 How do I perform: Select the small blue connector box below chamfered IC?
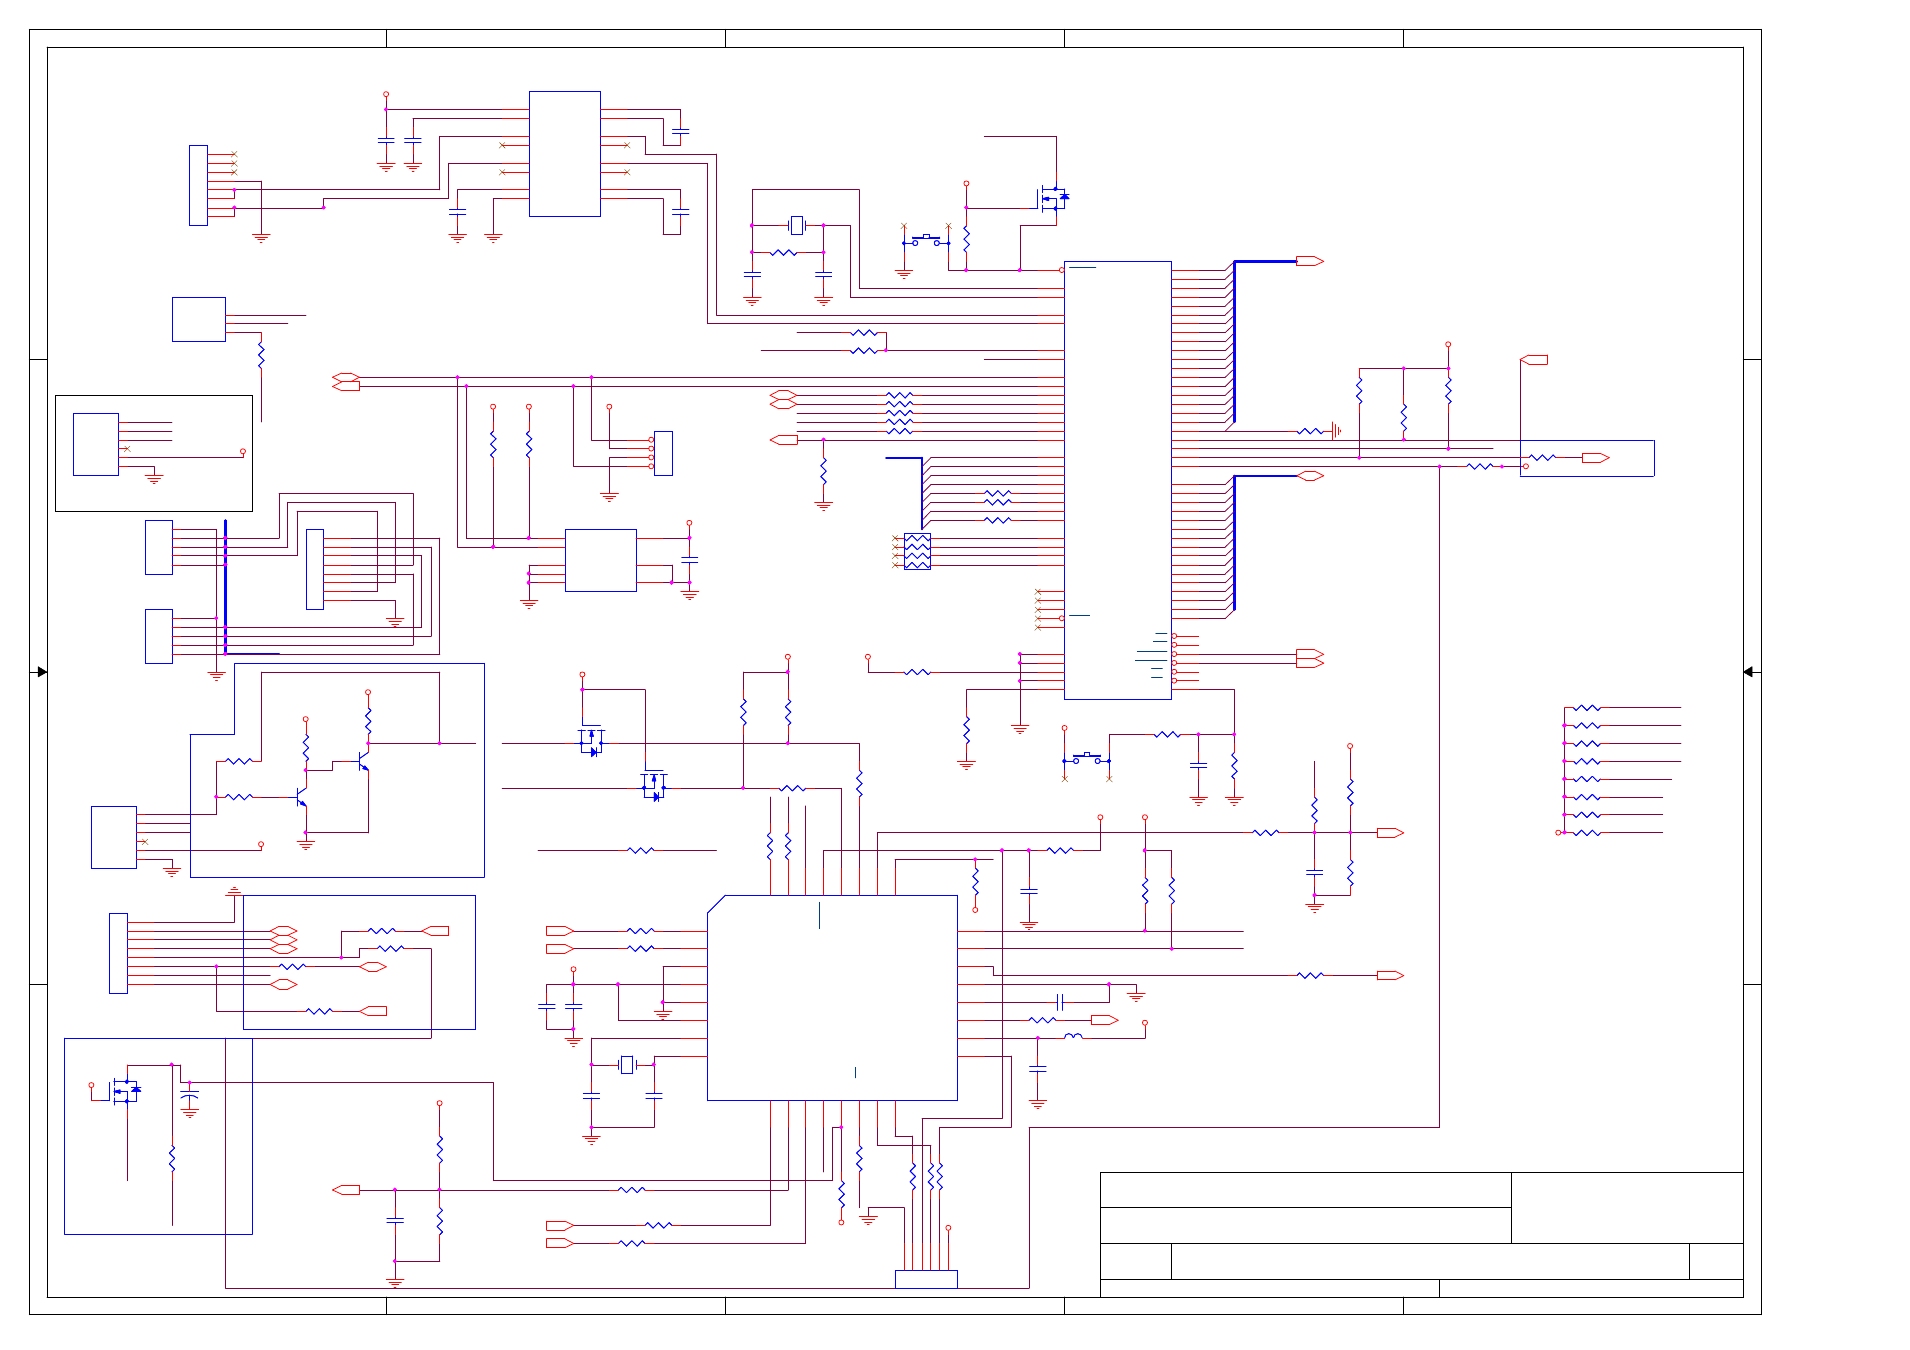(x=926, y=1279)
